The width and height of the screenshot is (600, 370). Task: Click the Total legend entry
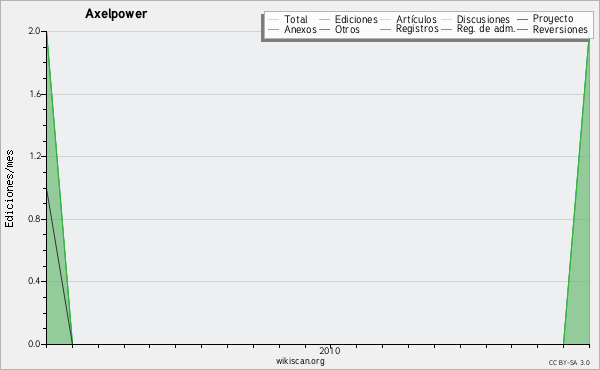click(288, 19)
